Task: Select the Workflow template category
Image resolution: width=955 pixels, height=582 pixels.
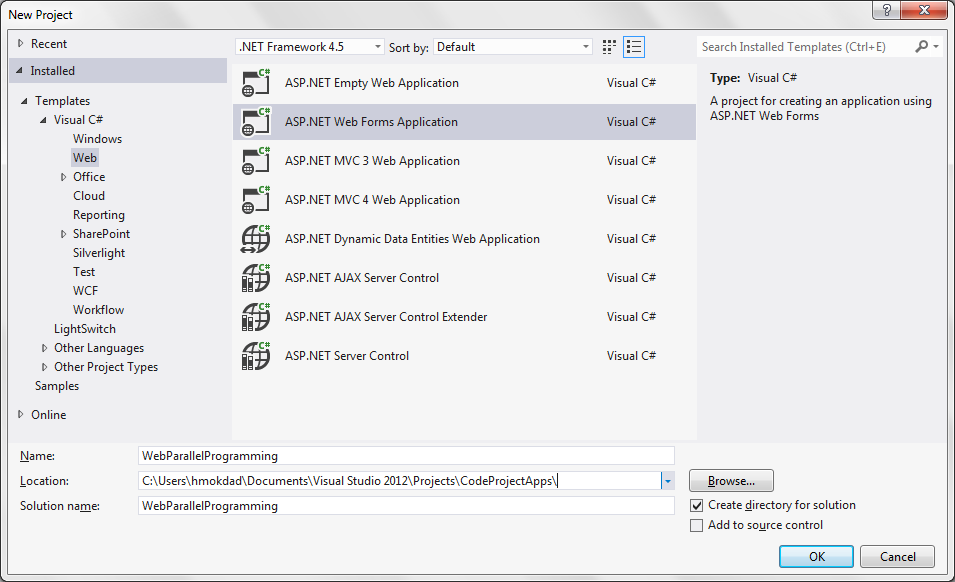Action: (x=99, y=310)
